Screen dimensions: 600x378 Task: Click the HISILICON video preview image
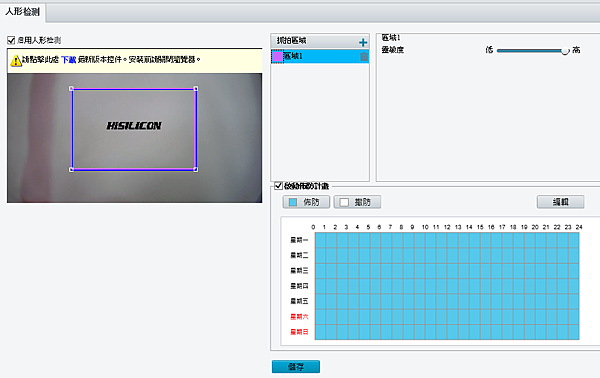coord(134,138)
